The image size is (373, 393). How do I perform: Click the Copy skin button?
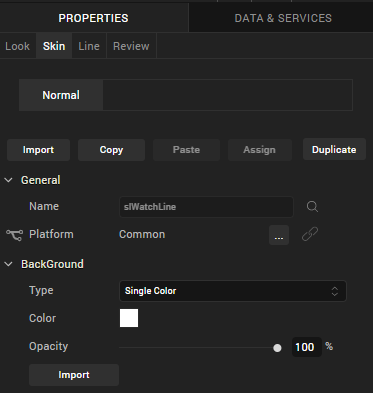[x=111, y=150]
